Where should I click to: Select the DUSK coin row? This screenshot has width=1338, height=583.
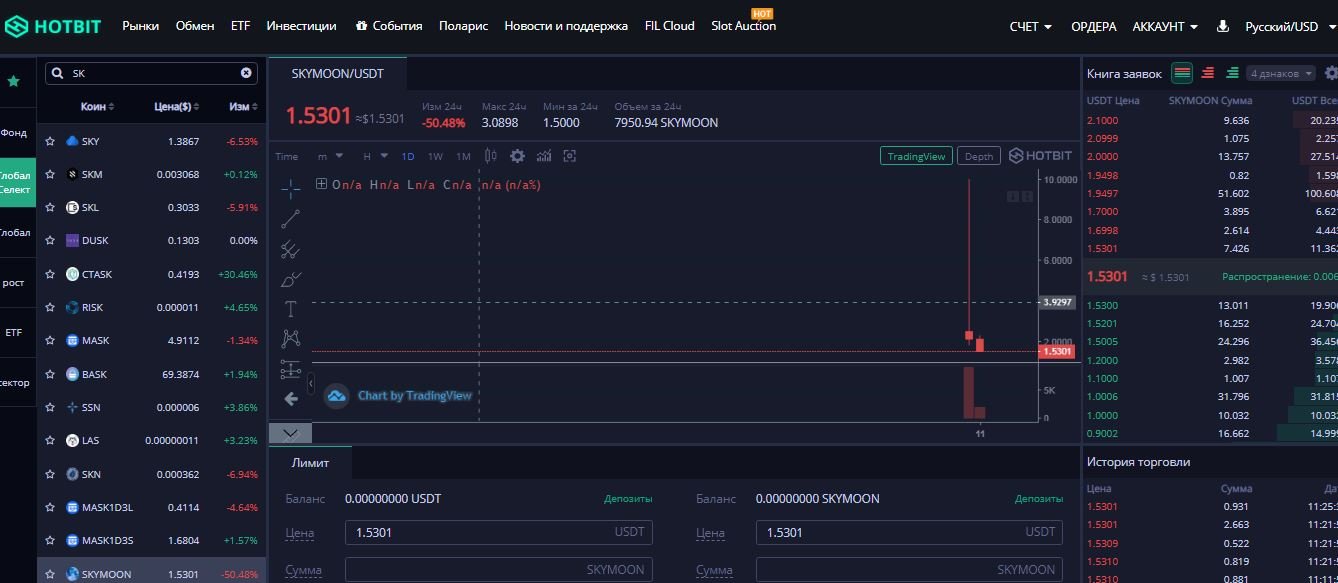click(151, 241)
